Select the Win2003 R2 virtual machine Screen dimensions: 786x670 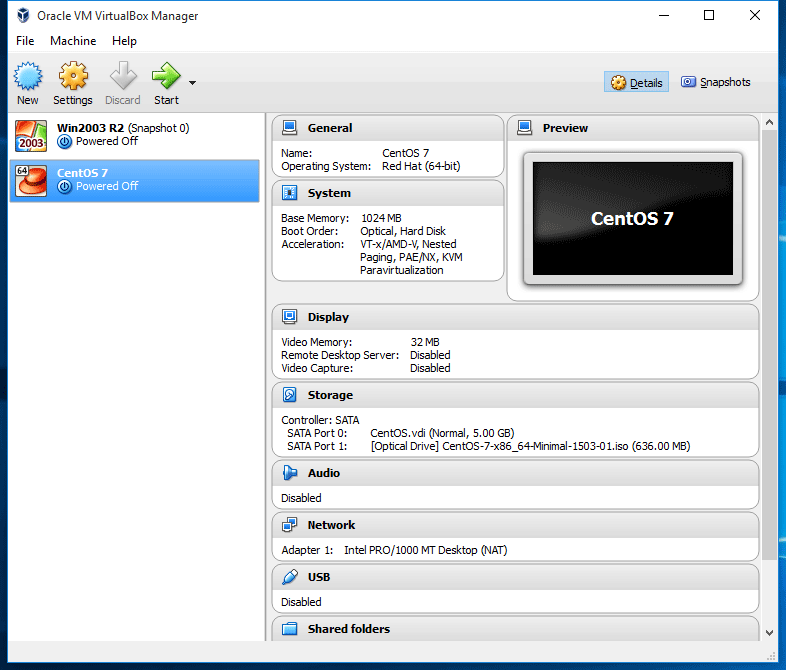(x=134, y=135)
